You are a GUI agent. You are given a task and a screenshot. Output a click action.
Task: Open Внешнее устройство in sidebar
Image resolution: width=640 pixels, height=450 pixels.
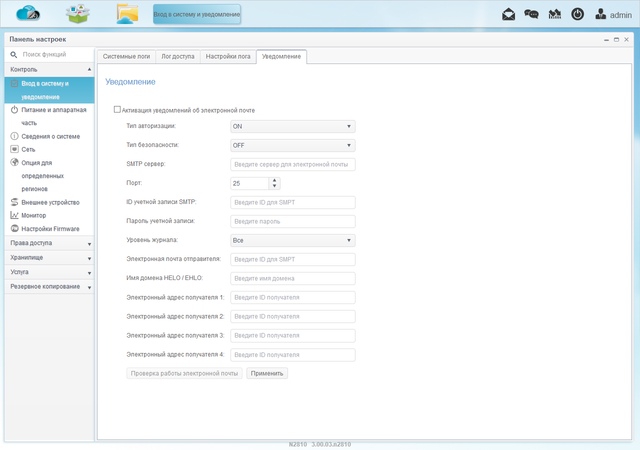pyautogui.click(x=50, y=202)
